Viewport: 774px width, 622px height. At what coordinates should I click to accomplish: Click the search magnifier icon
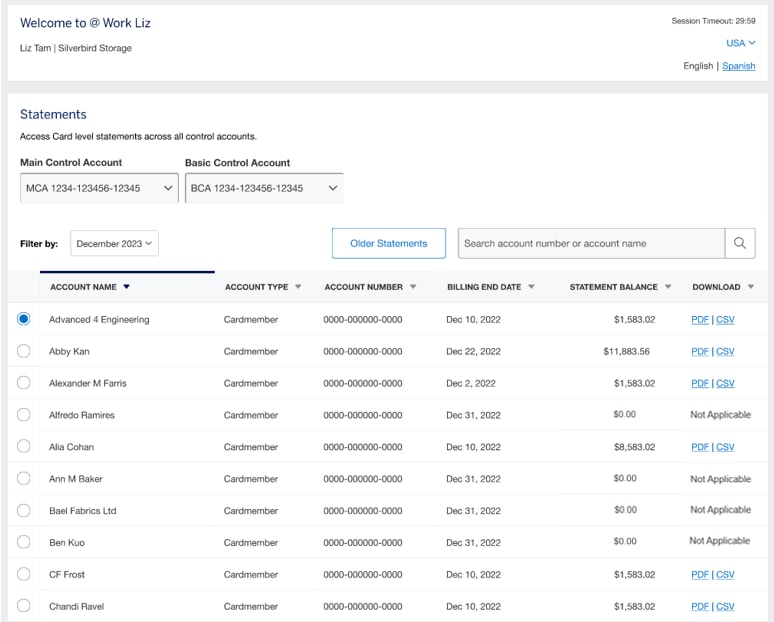[740, 243]
